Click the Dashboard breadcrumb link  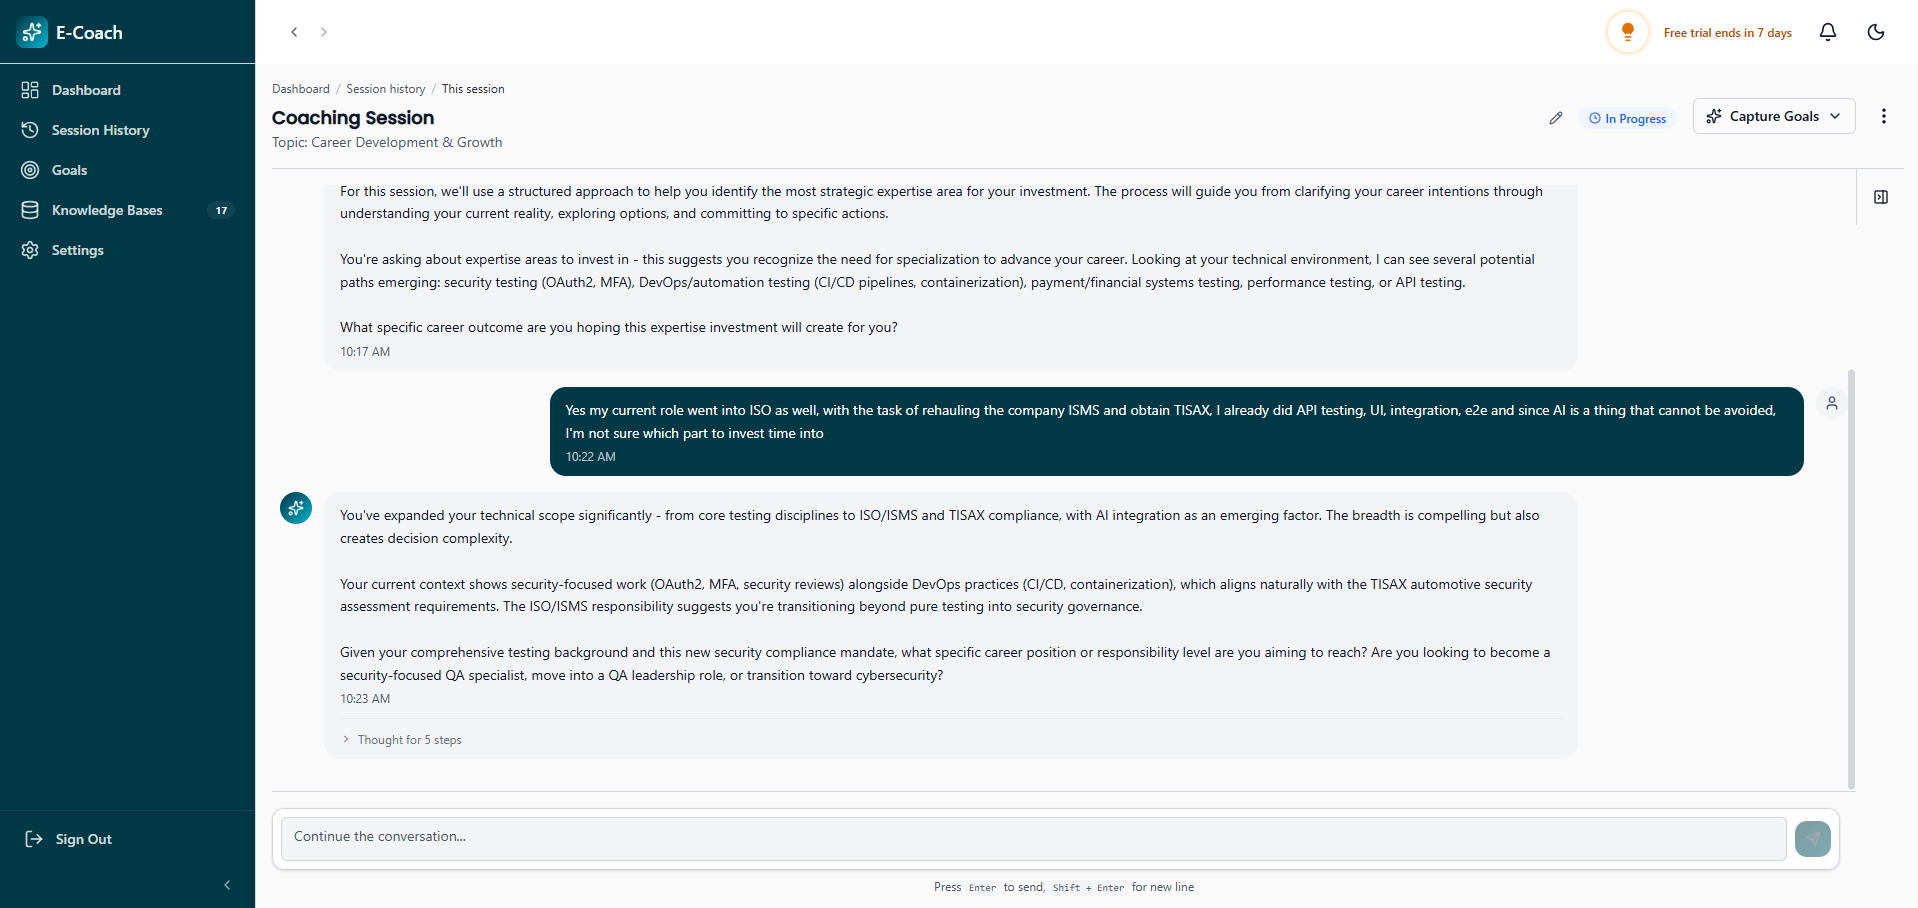pos(301,89)
